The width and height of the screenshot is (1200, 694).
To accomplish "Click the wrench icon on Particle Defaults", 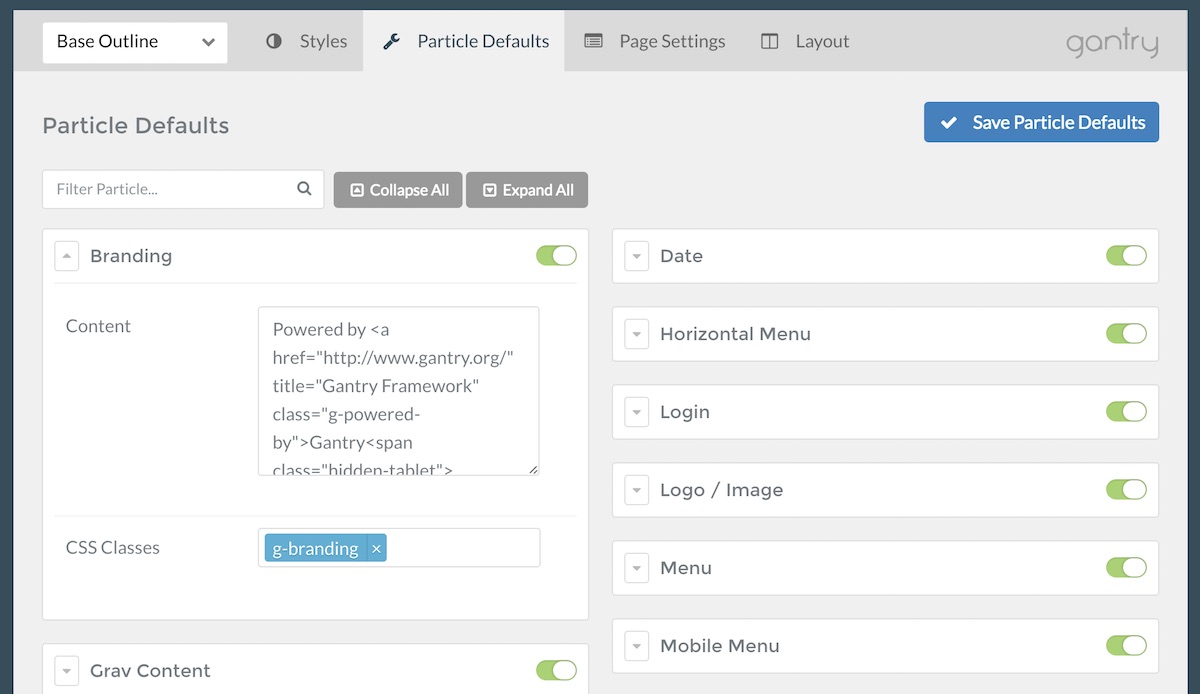I will pos(392,41).
